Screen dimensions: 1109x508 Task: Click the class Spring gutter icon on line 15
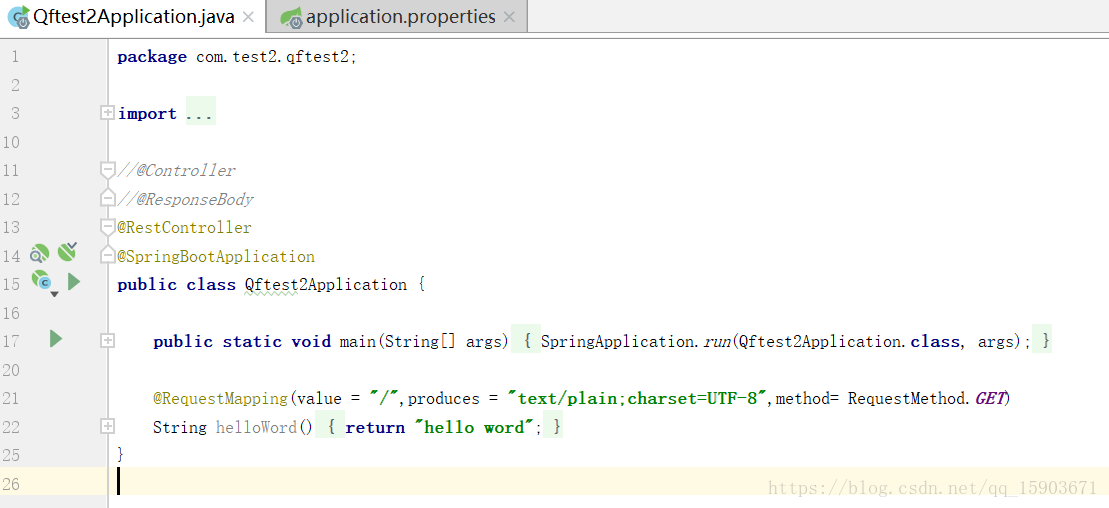43,282
